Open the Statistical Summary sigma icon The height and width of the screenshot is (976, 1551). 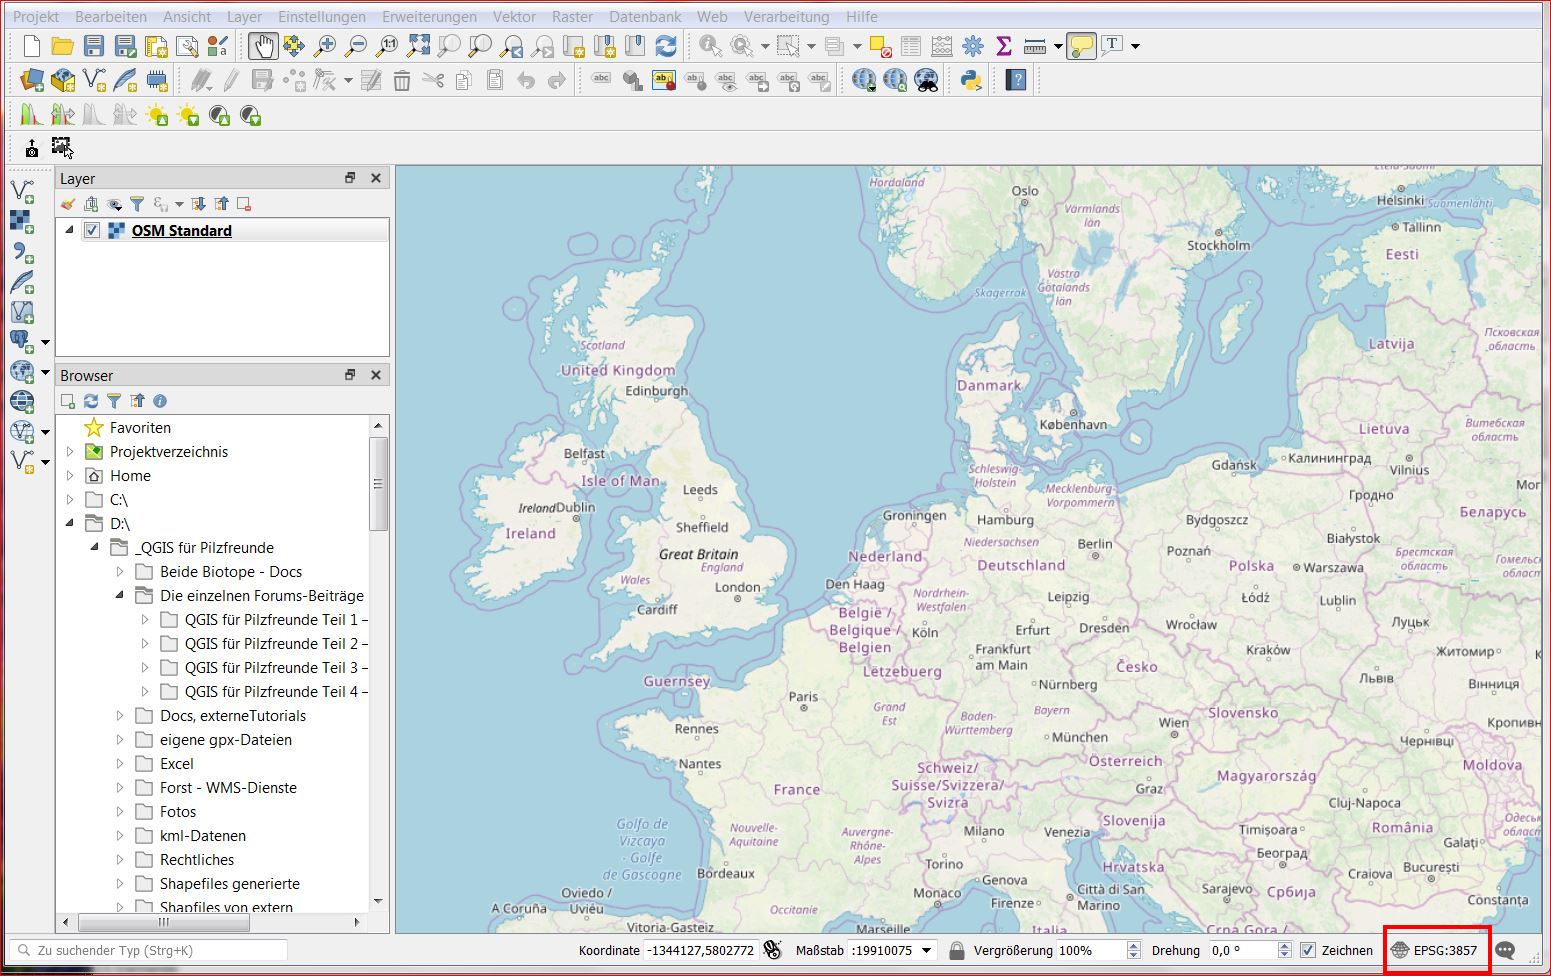tap(1004, 46)
